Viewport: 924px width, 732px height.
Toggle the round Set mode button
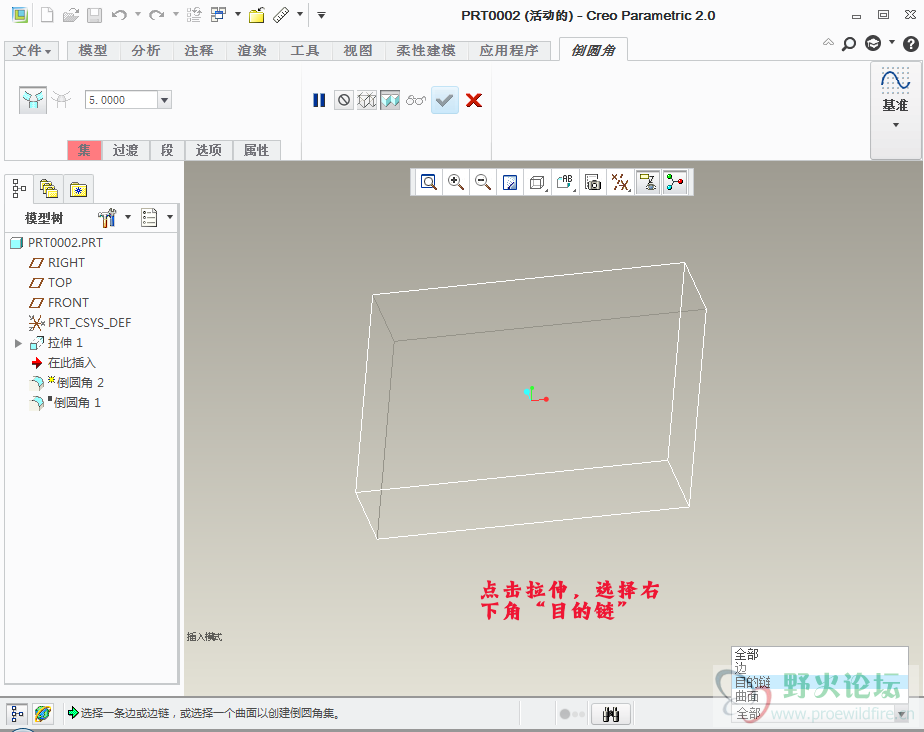[x=33, y=100]
